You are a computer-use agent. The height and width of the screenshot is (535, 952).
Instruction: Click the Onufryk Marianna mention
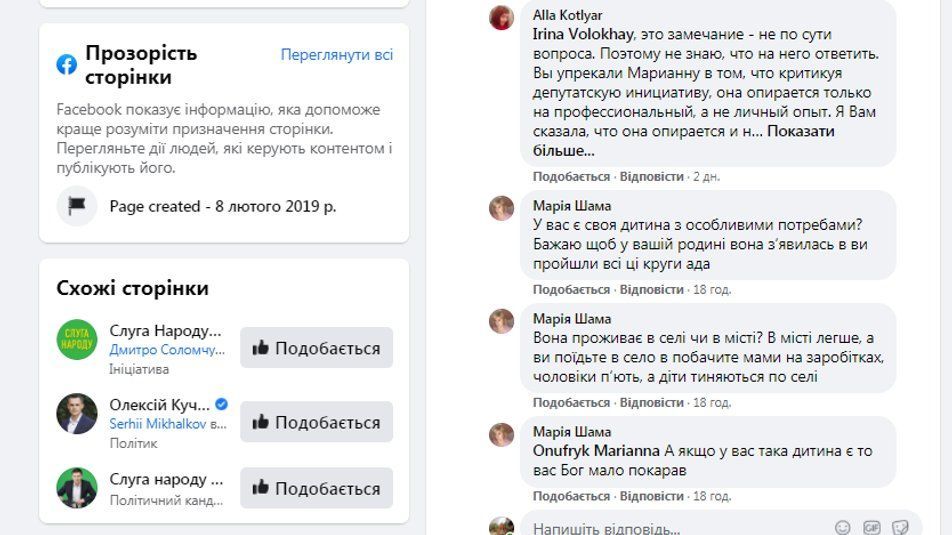(596, 450)
